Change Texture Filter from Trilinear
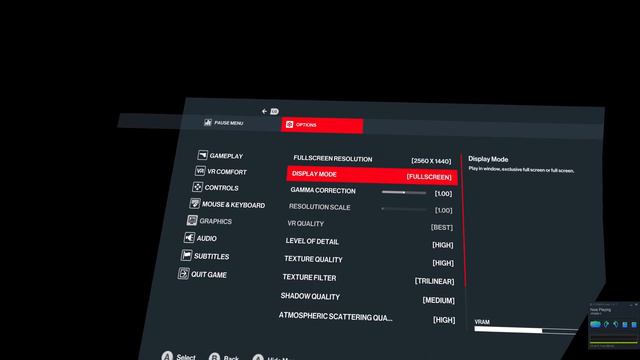This screenshot has height=360, width=640. (368, 279)
